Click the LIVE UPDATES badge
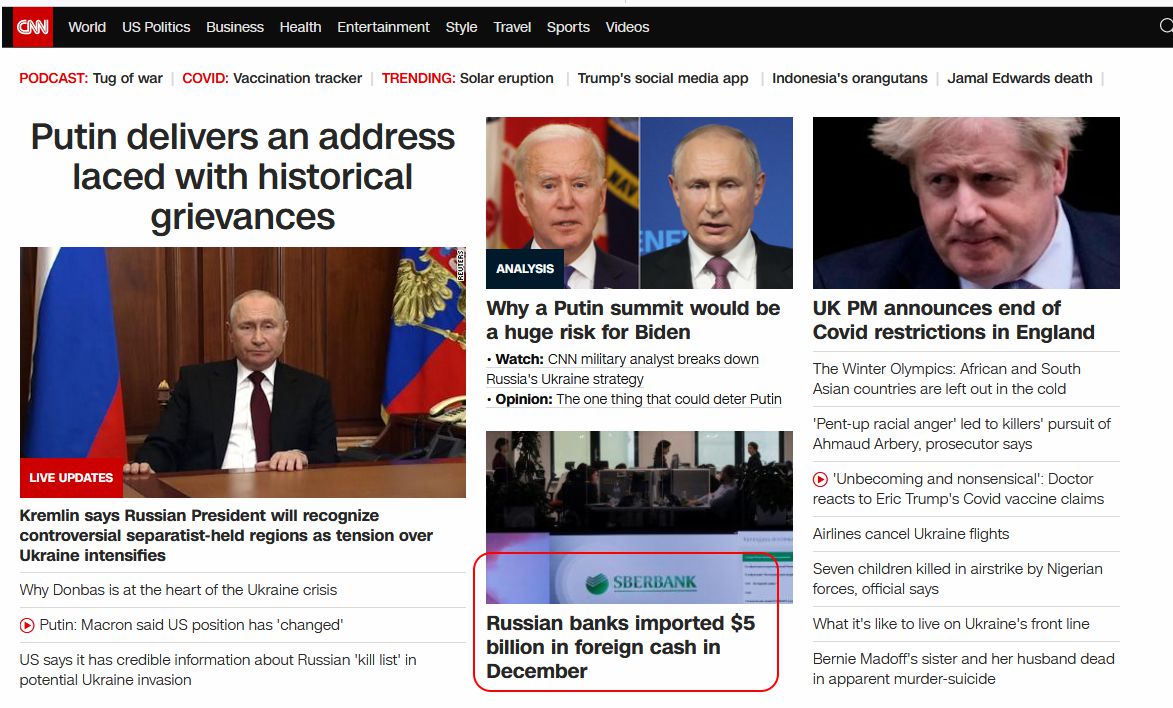 pos(71,478)
